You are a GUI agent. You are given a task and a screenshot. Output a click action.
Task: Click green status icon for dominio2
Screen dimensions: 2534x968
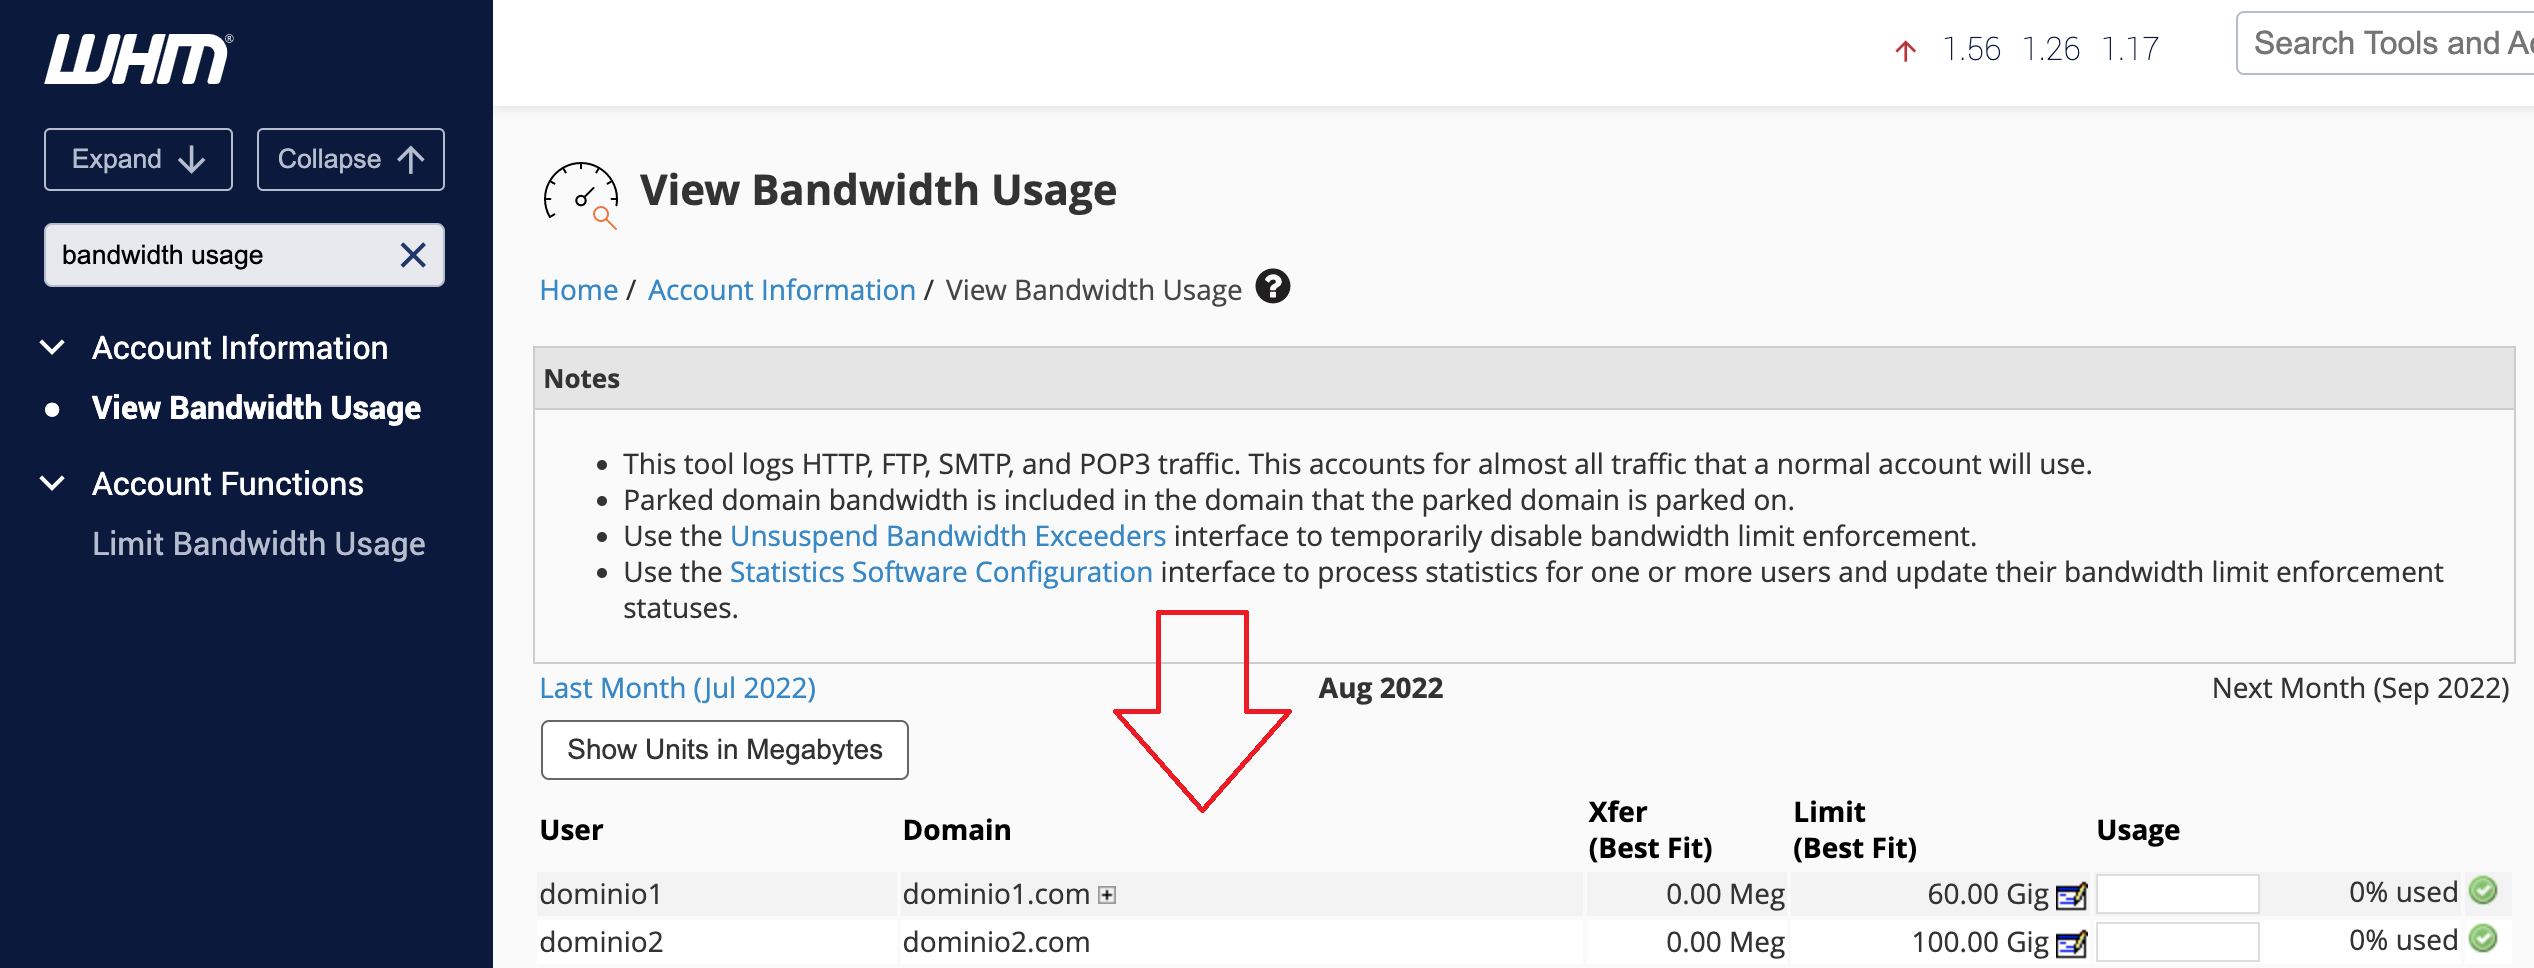tap(2483, 938)
